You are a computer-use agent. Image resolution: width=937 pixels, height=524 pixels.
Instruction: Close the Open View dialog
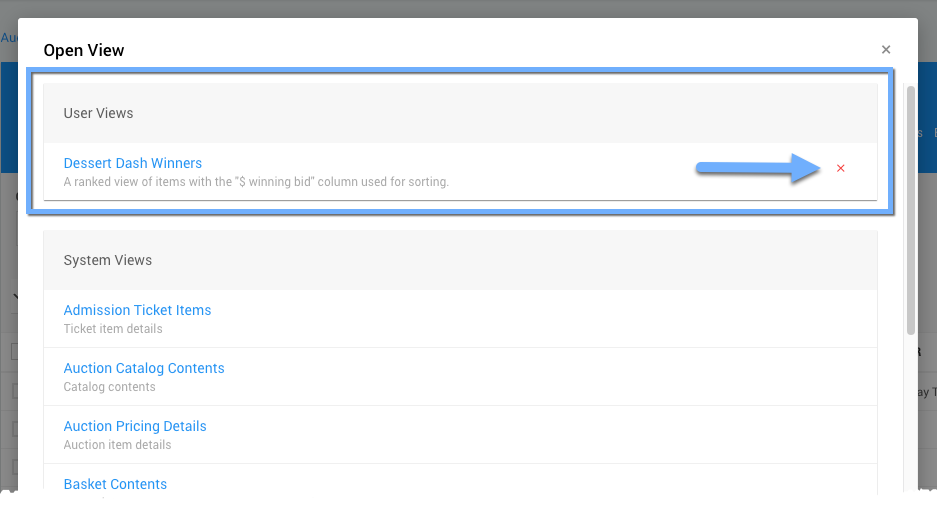(x=885, y=49)
